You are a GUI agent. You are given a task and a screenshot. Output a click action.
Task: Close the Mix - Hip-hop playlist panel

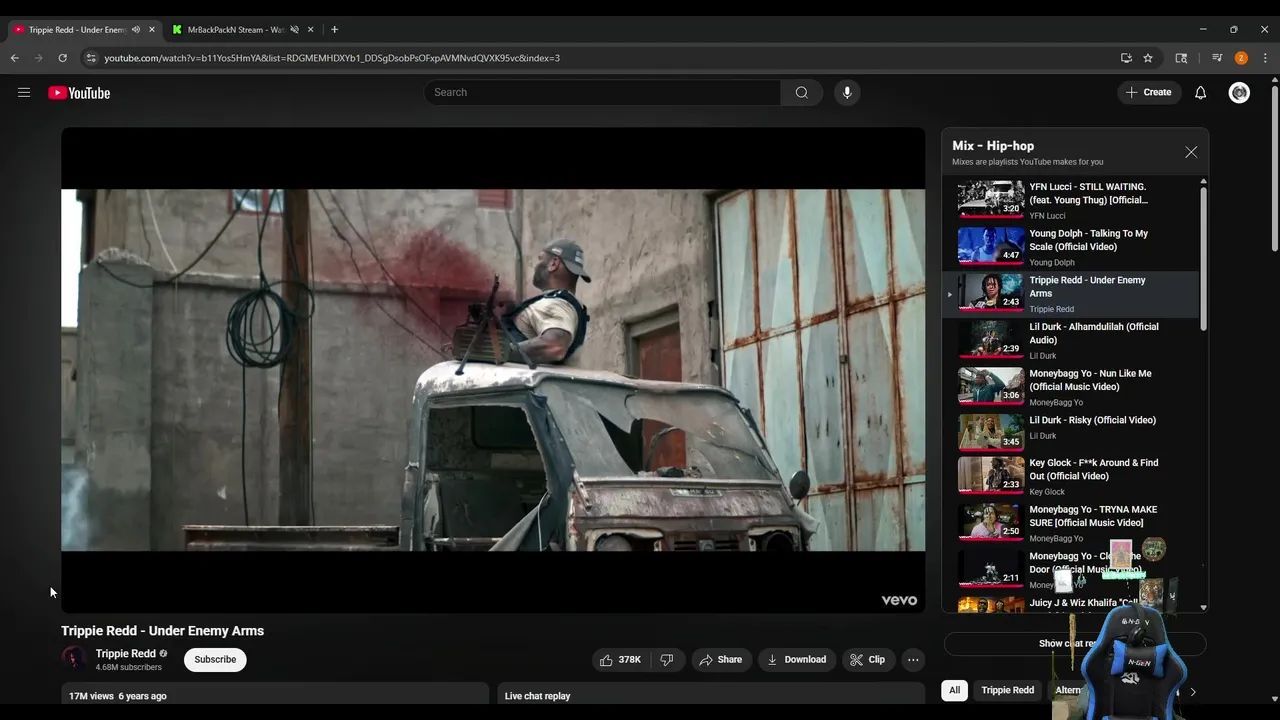click(1191, 152)
